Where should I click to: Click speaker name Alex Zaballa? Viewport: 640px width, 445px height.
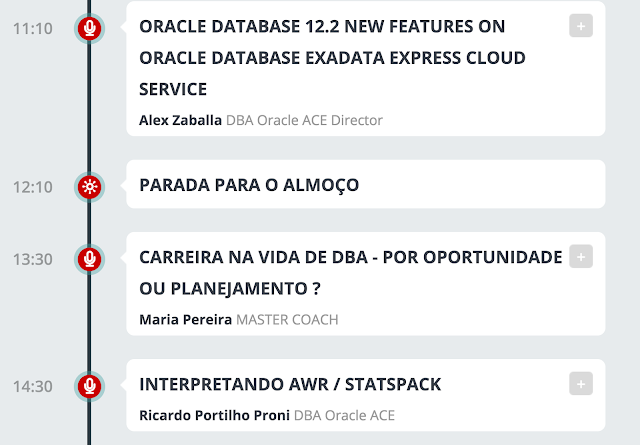180,120
